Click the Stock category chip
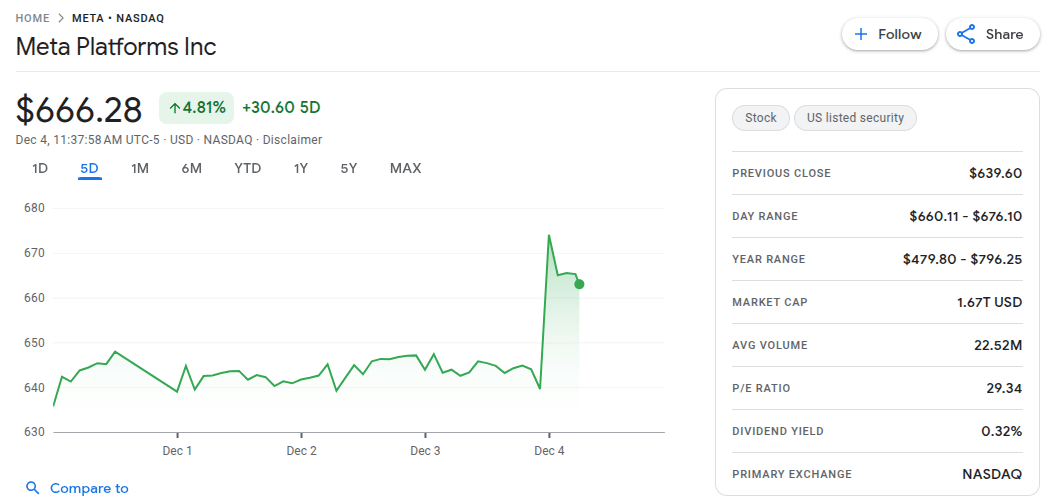This screenshot has width=1051, height=504. [760, 118]
